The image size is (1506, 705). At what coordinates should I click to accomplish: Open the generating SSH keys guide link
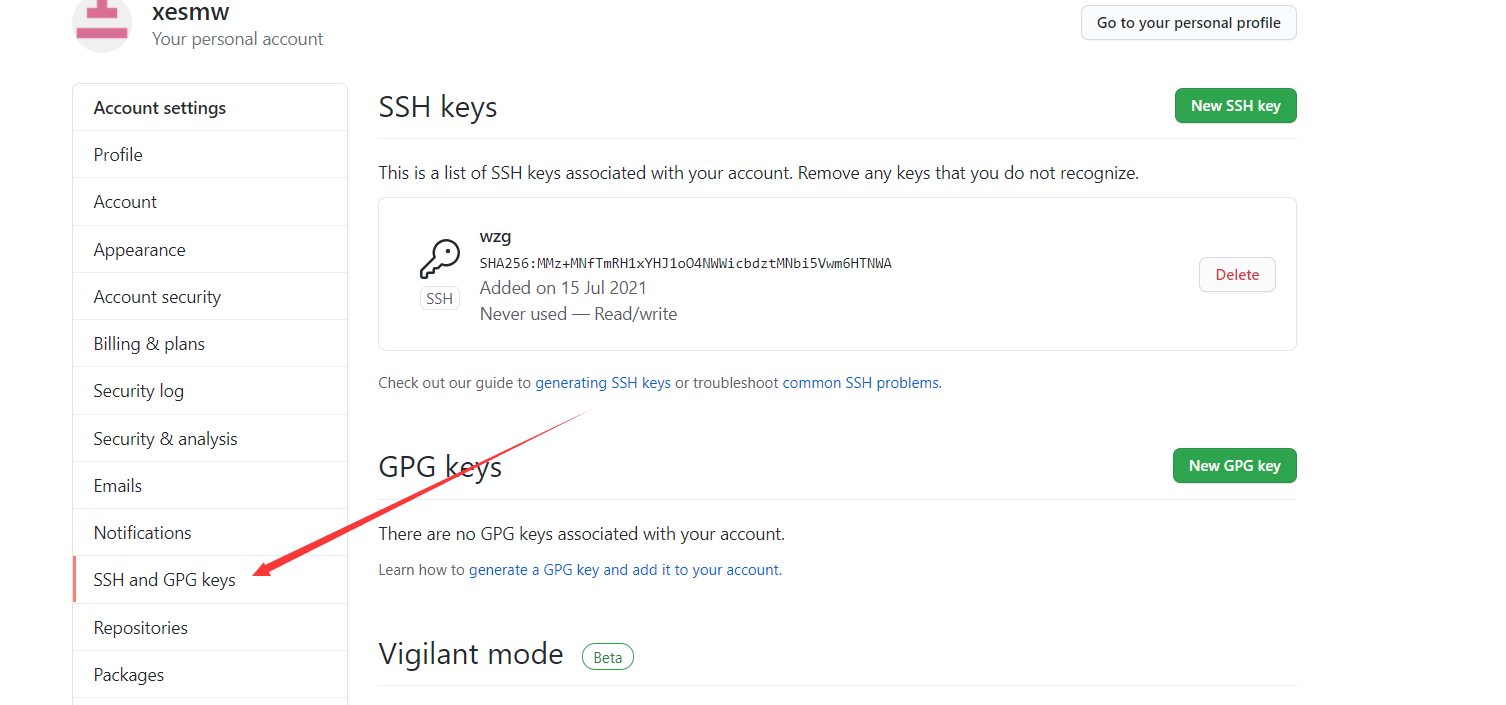603,383
